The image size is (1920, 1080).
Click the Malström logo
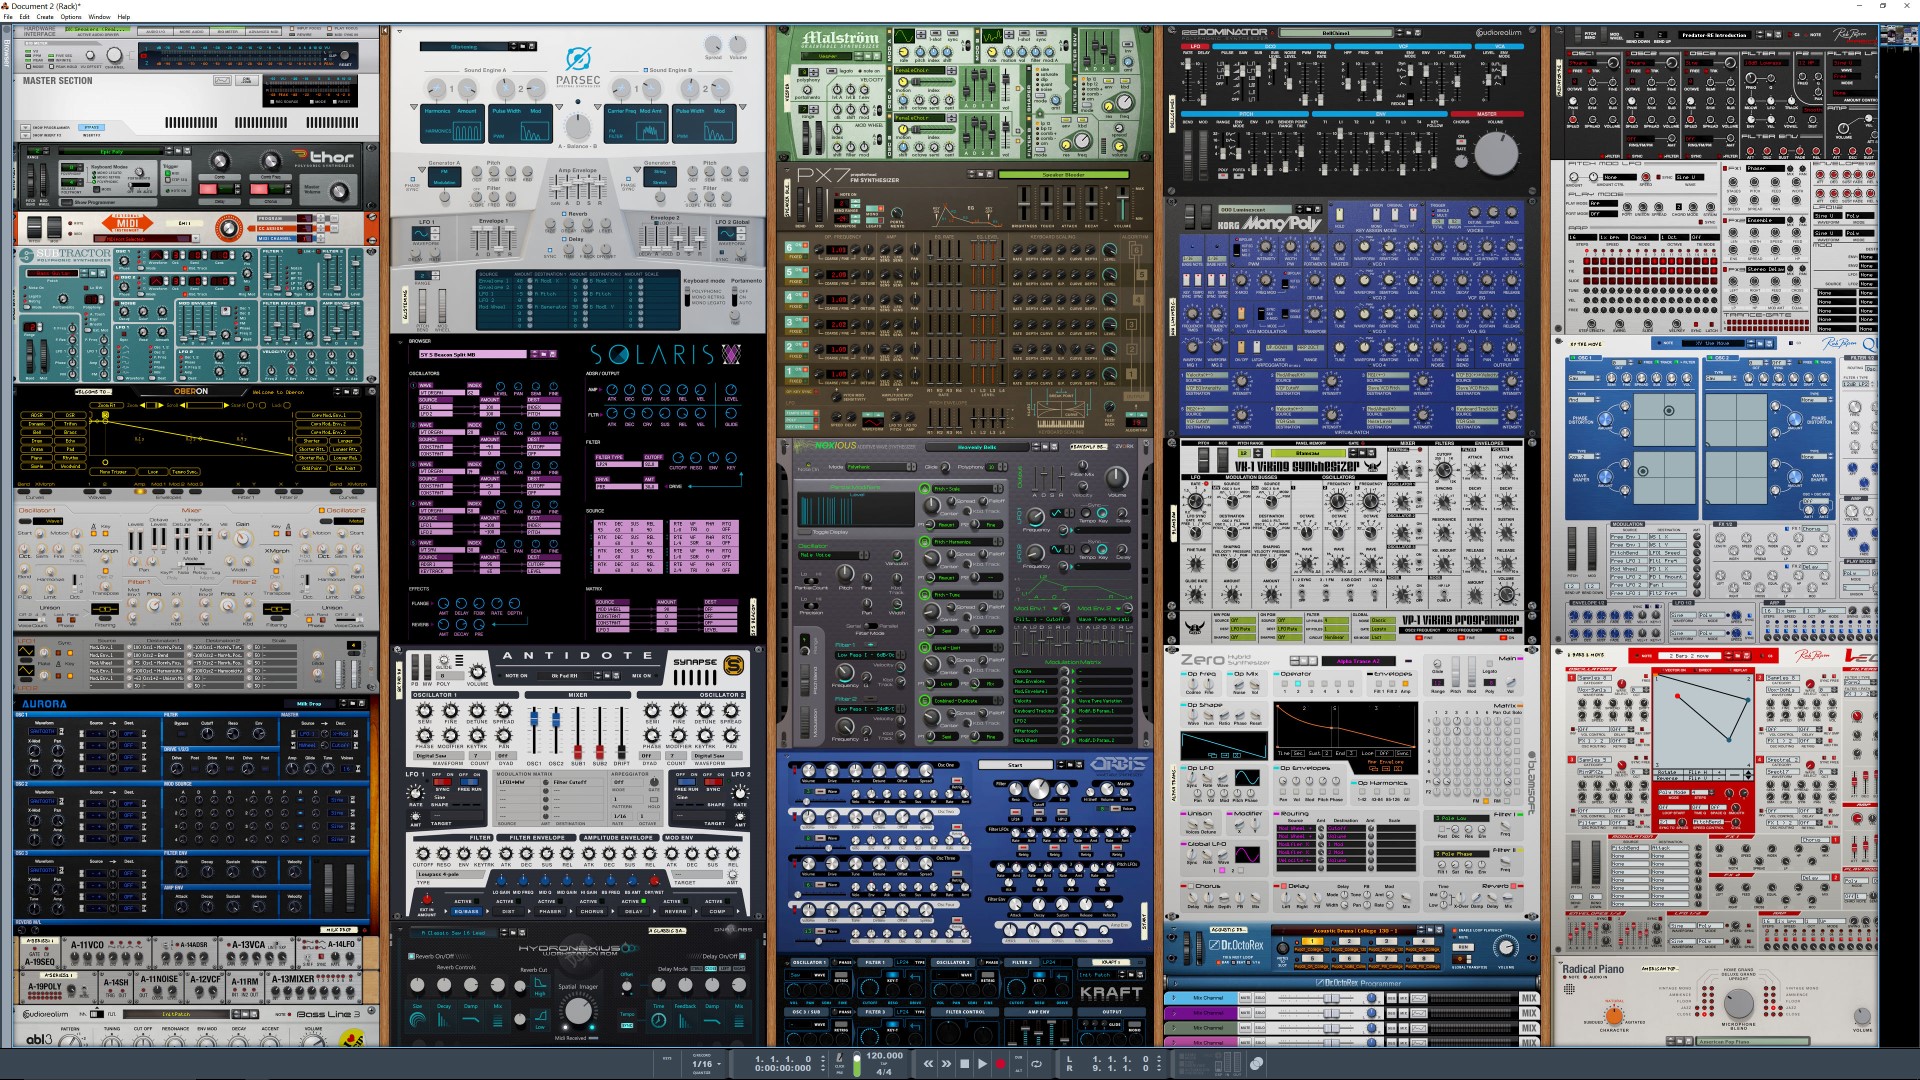[x=840, y=39]
